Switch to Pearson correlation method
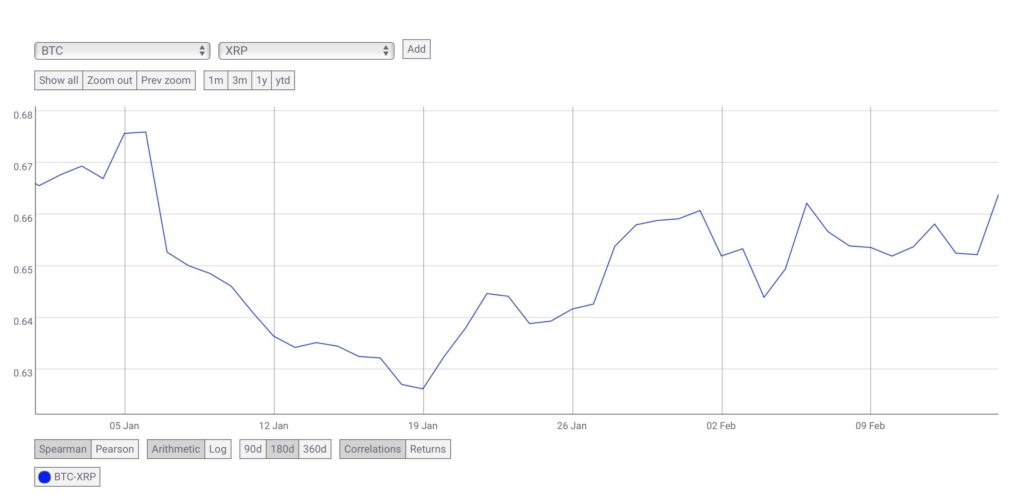 (x=115, y=449)
